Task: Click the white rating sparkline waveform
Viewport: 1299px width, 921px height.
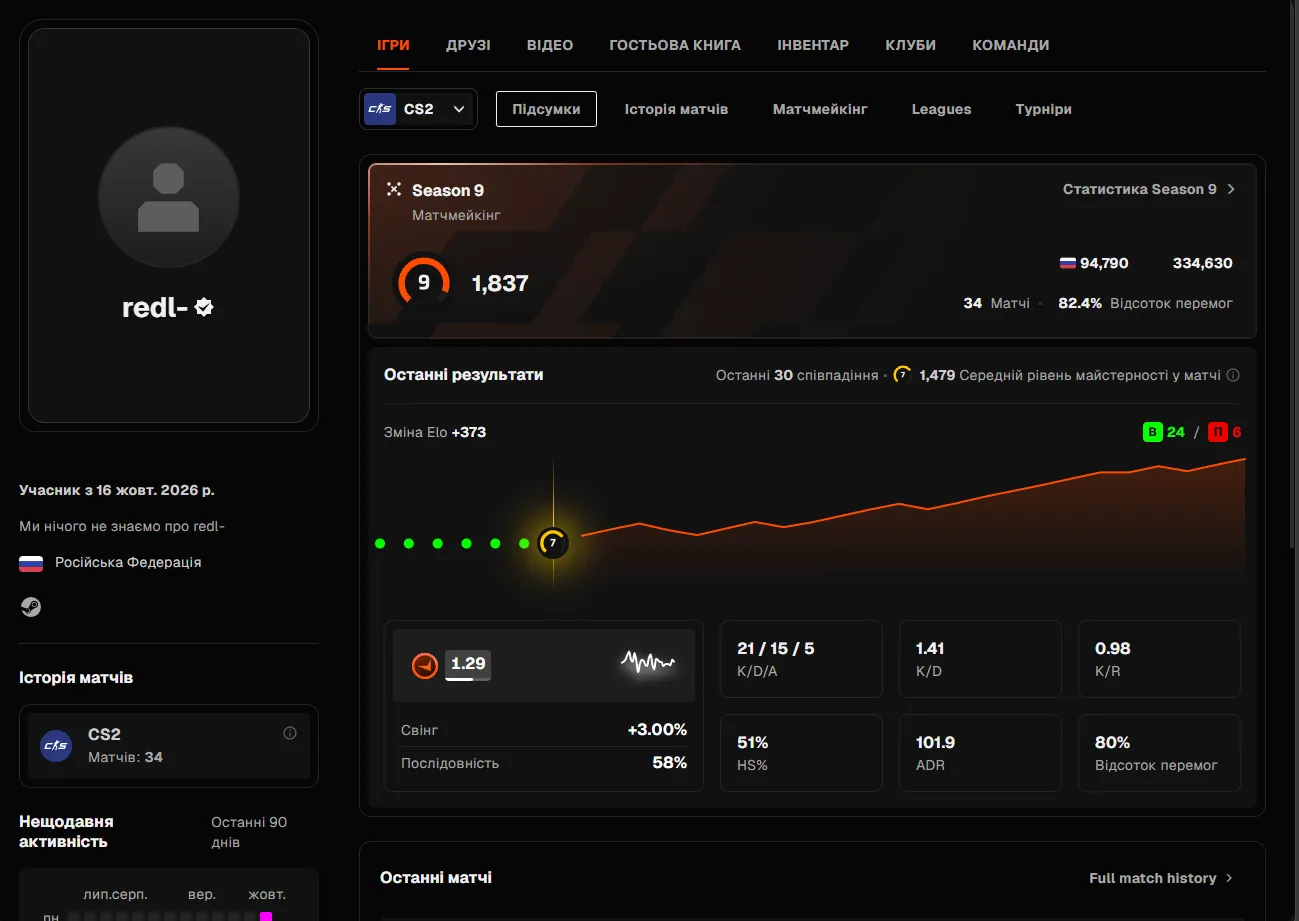Action: coord(648,662)
